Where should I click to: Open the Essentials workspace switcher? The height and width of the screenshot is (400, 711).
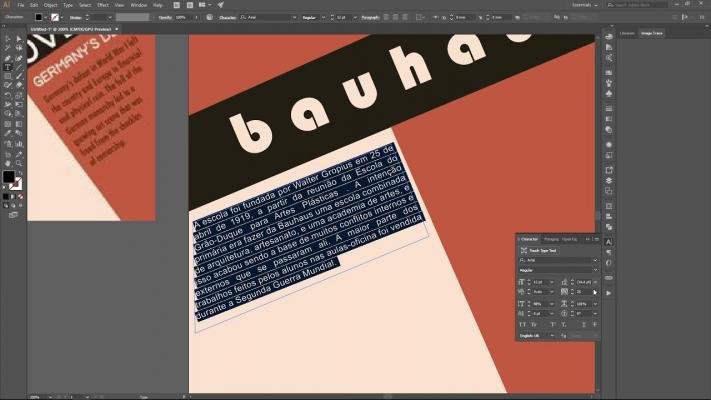585,5
